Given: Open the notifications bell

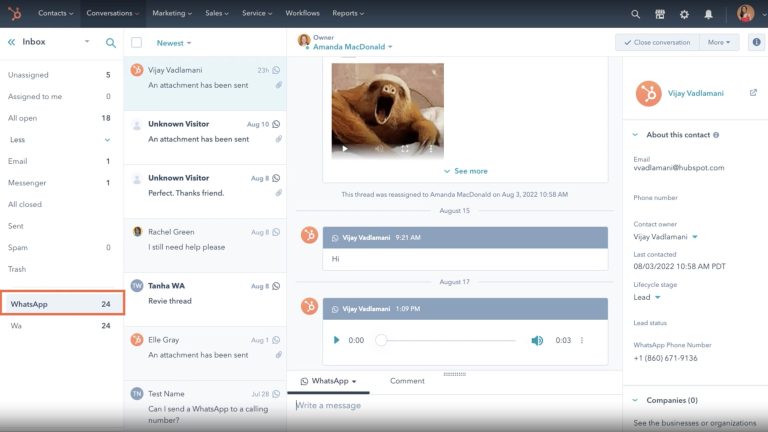Looking at the screenshot, I should 708,14.
